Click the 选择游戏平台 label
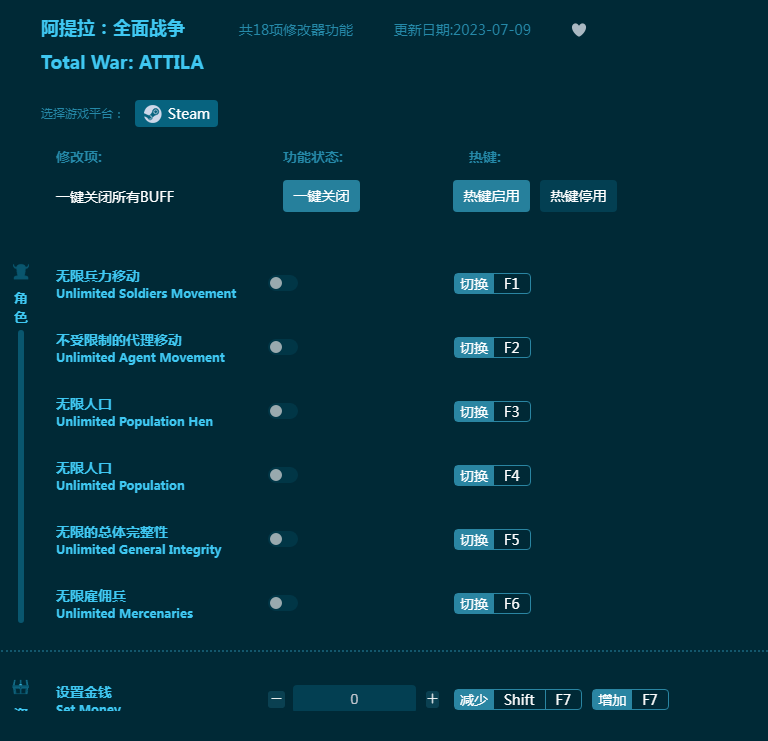This screenshot has width=768, height=741. coord(81,114)
